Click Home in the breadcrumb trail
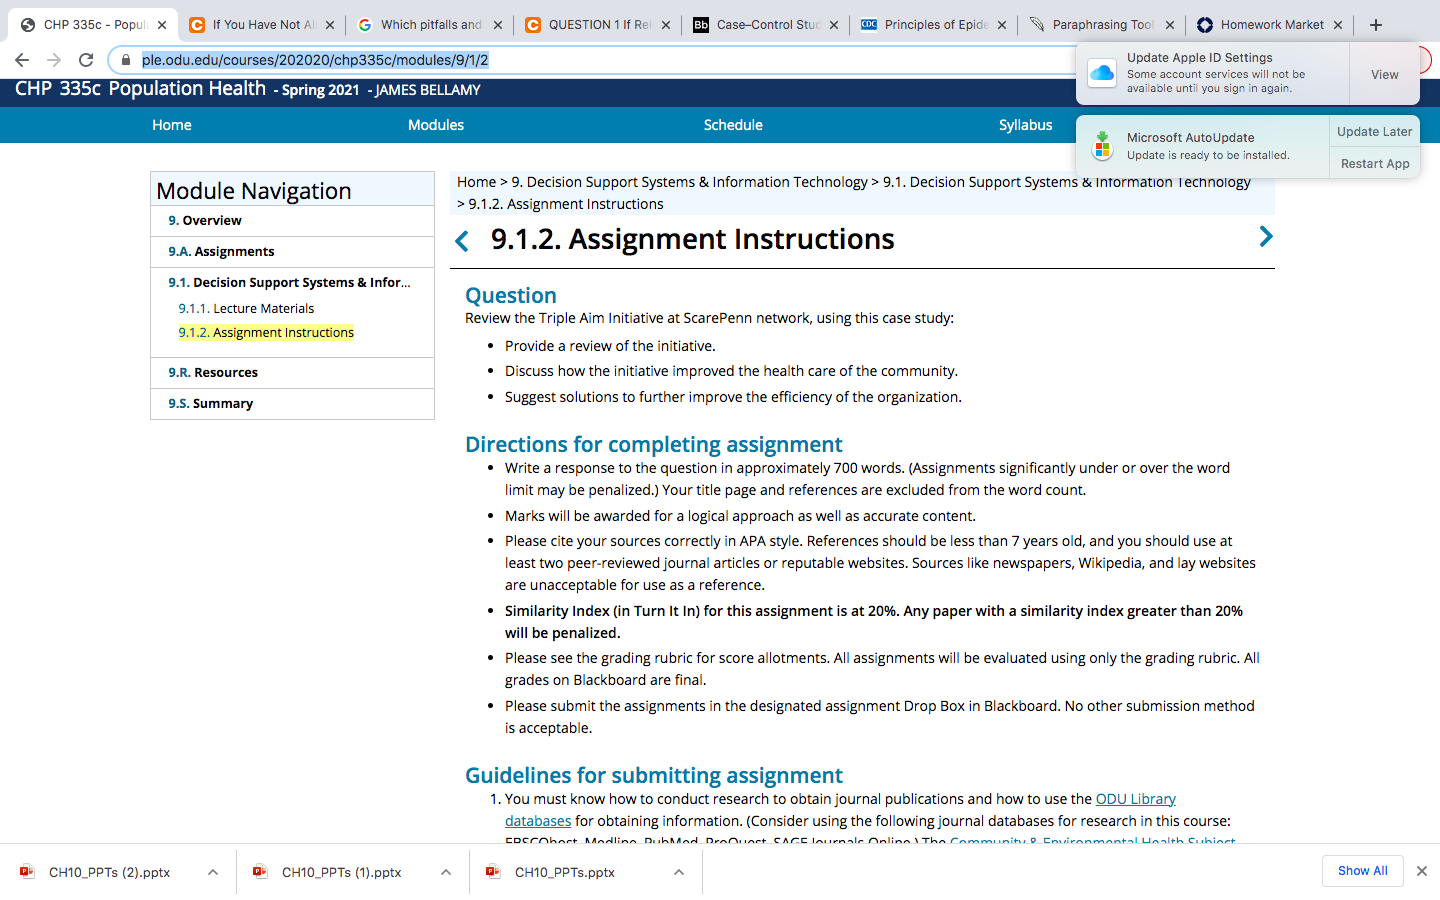 click(x=476, y=182)
